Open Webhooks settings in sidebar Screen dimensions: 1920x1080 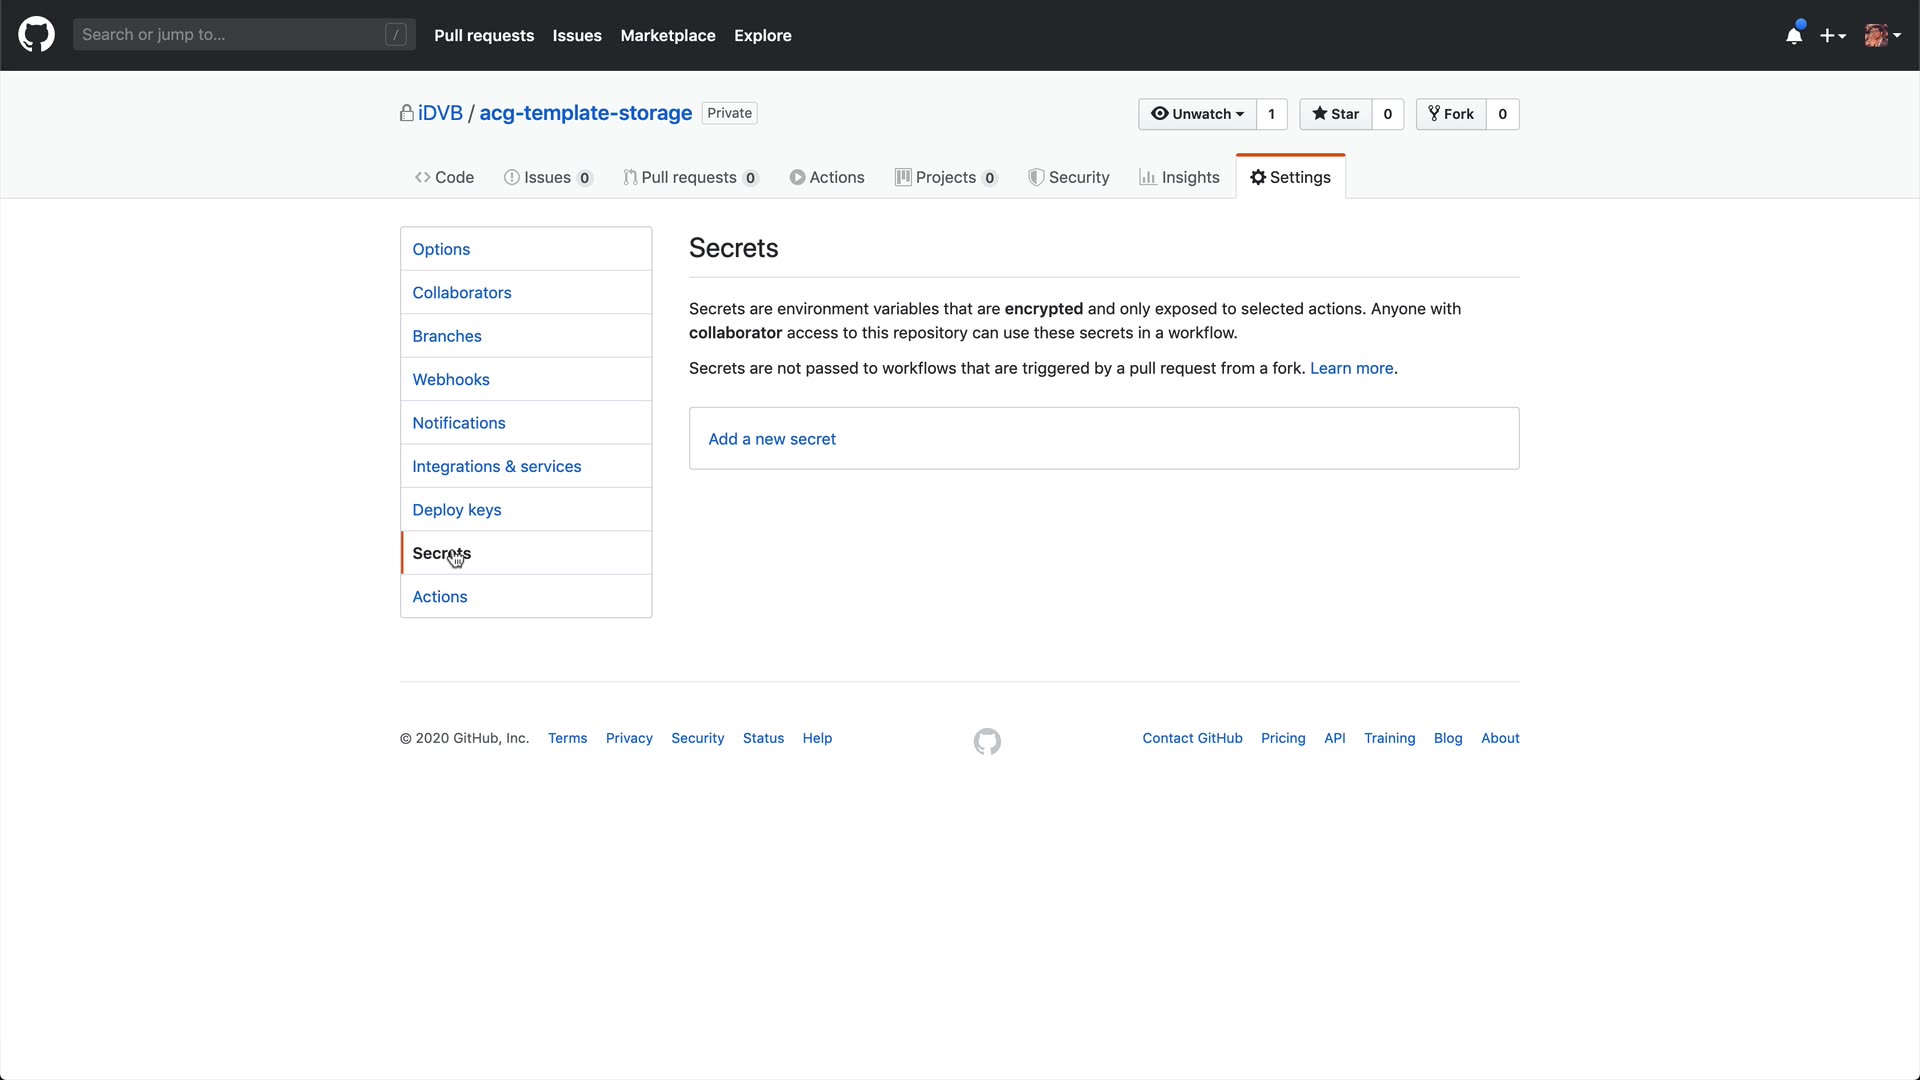click(451, 380)
